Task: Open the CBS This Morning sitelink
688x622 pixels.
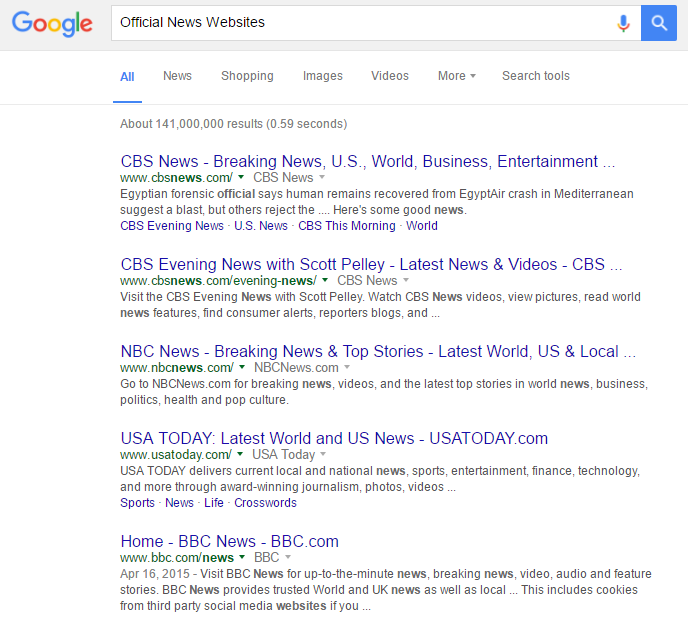Action: (x=347, y=225)
